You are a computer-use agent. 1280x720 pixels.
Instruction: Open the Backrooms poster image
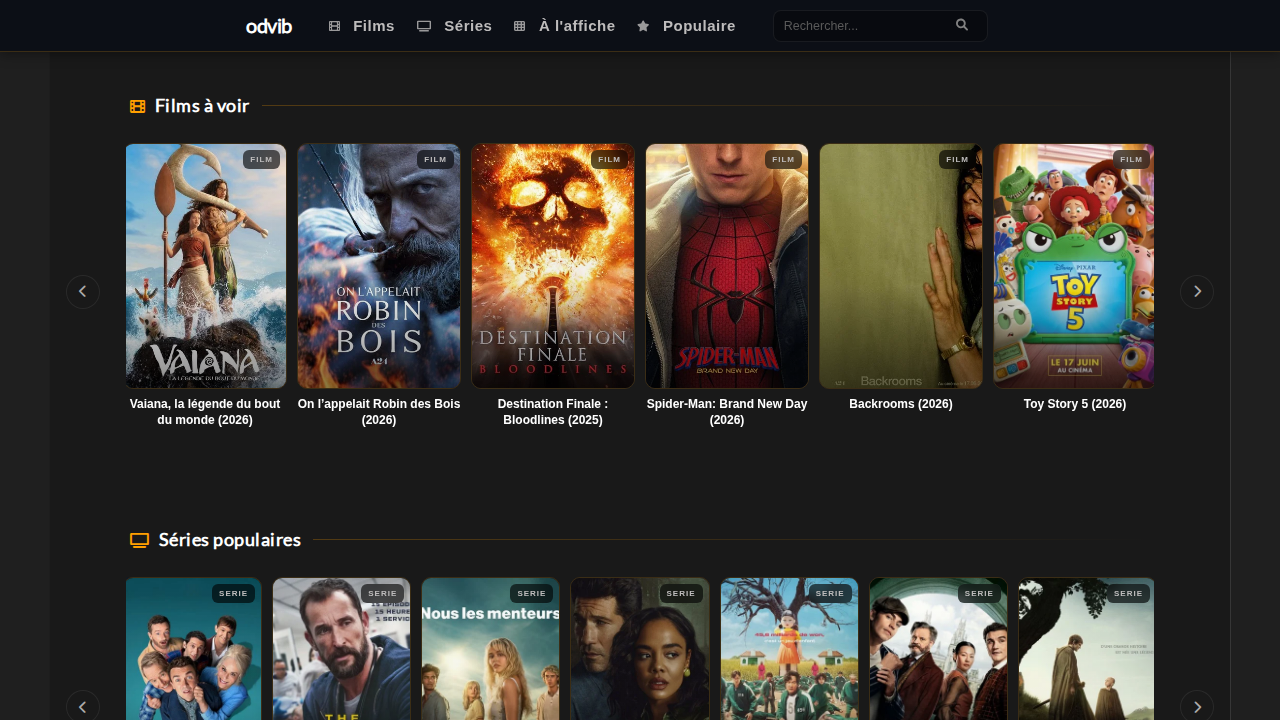point(901,266)
